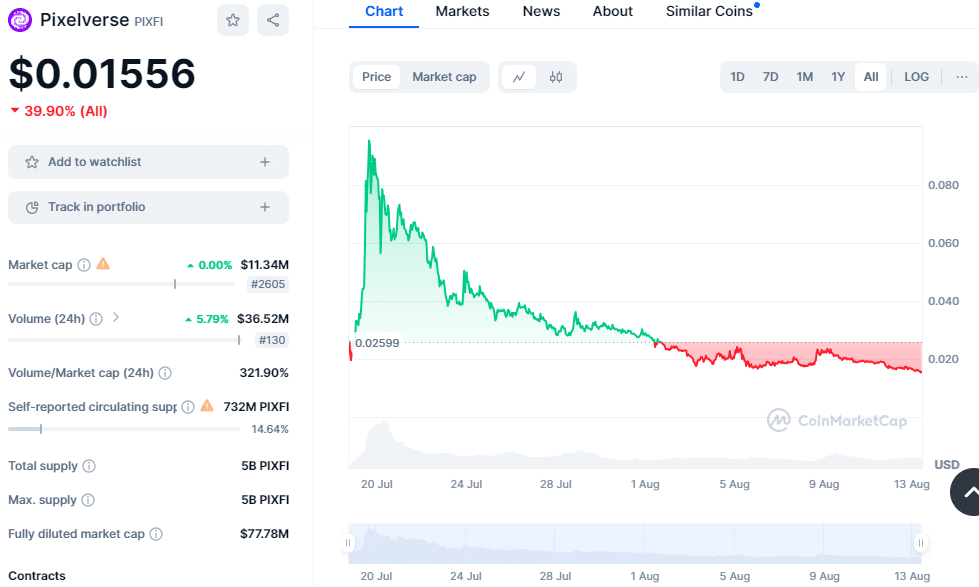979x587 pixels.
Task: Click the 732M PIXFI supply value
Action: coord(256,407)
